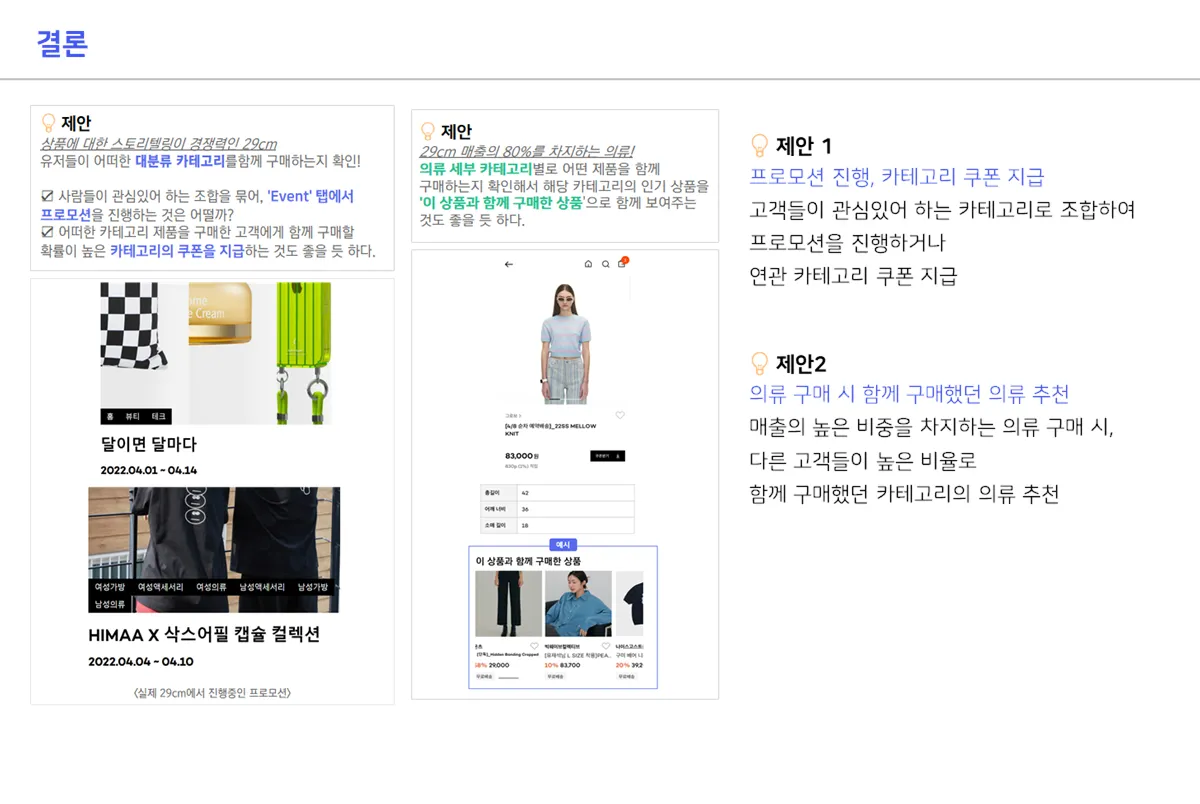Select the 남성액세서리 tag on the HIMAA banner
The height and width of the screenshot is (804, 1200).
pos(263,587)
